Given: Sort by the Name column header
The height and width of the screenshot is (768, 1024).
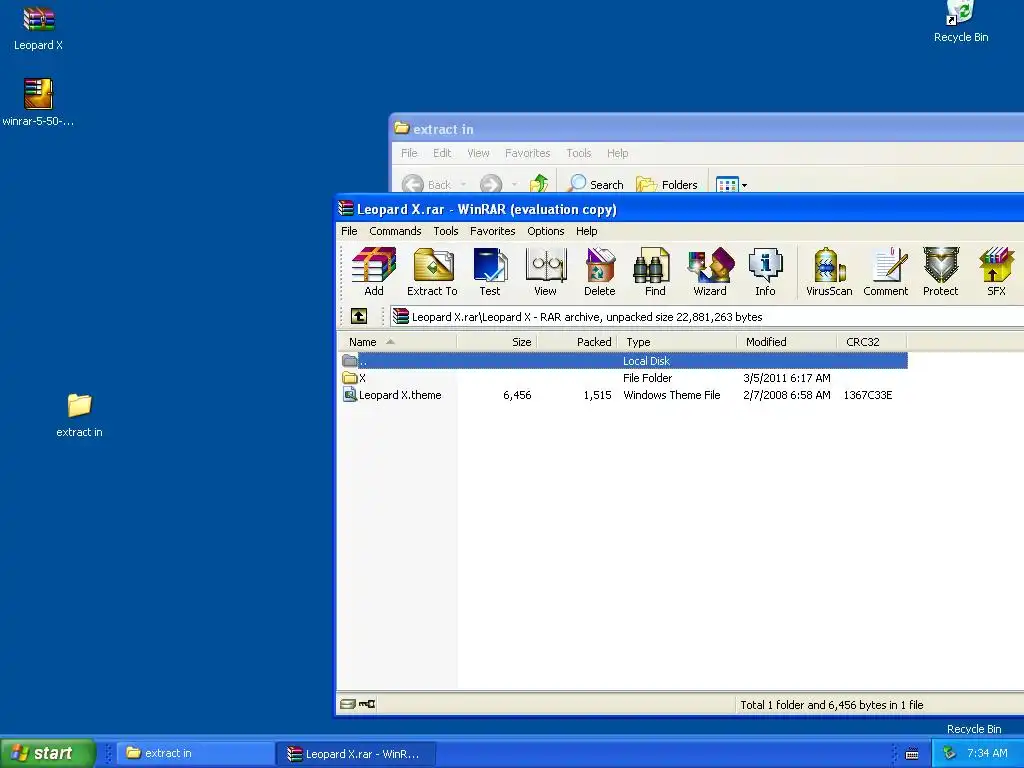Looking at the screenshot, I should [397, 342].
